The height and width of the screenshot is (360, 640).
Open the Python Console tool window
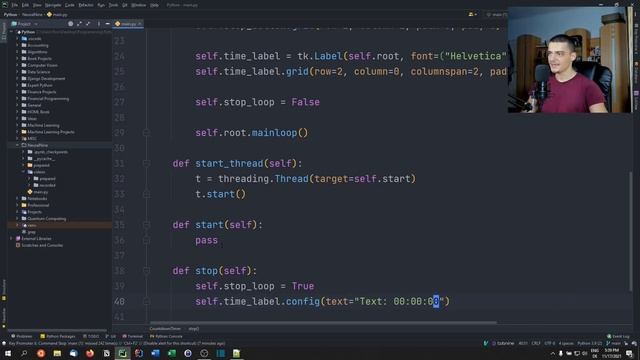pyautogui.click(x=166, y=336)
